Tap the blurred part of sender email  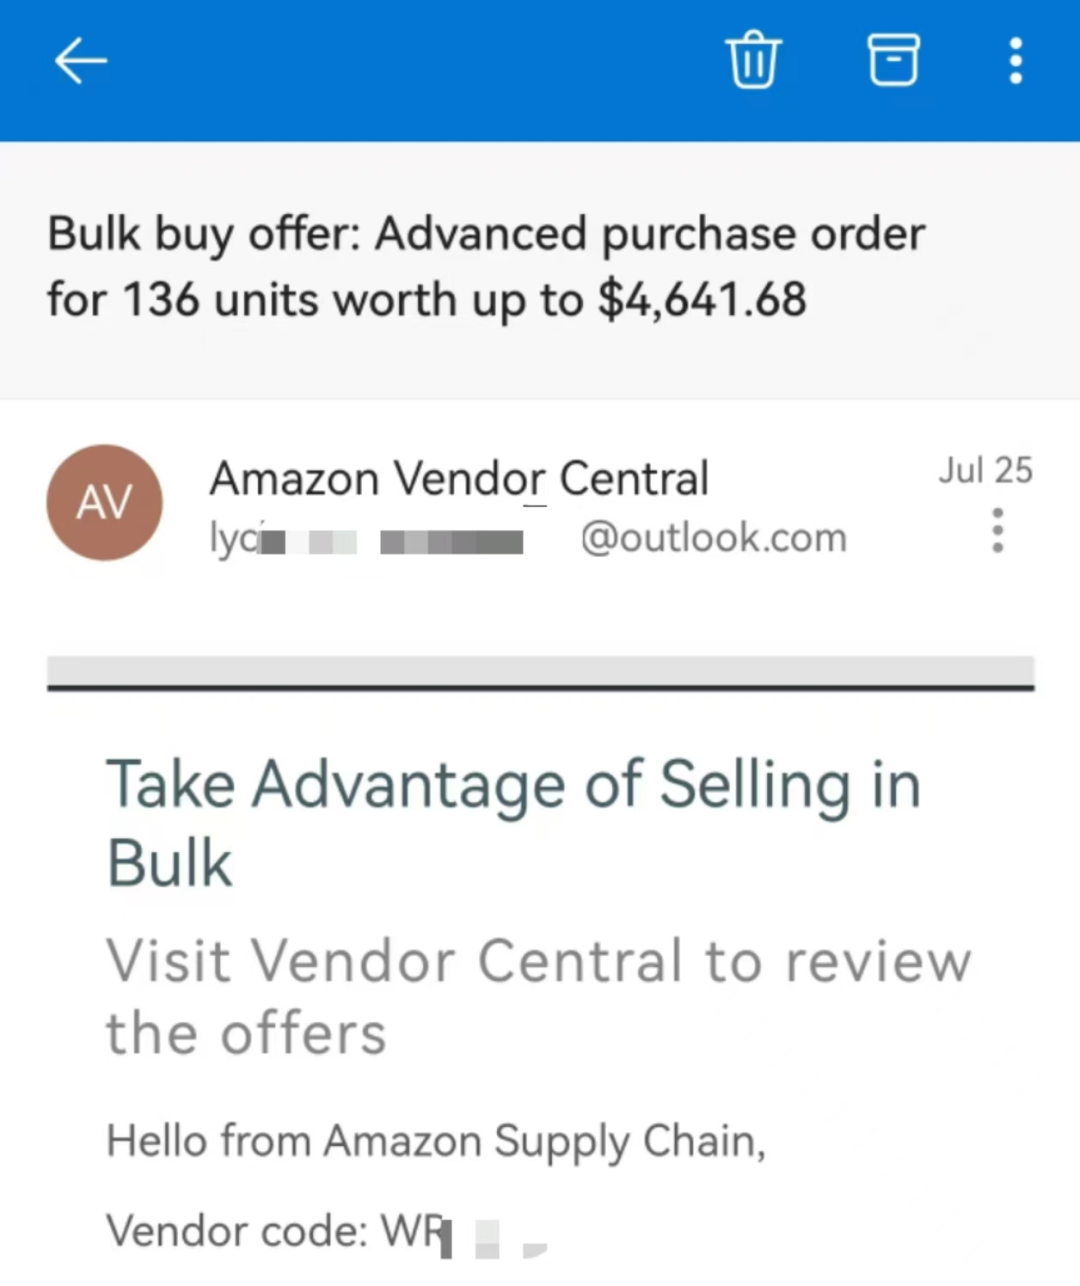[x=391, y=541]
